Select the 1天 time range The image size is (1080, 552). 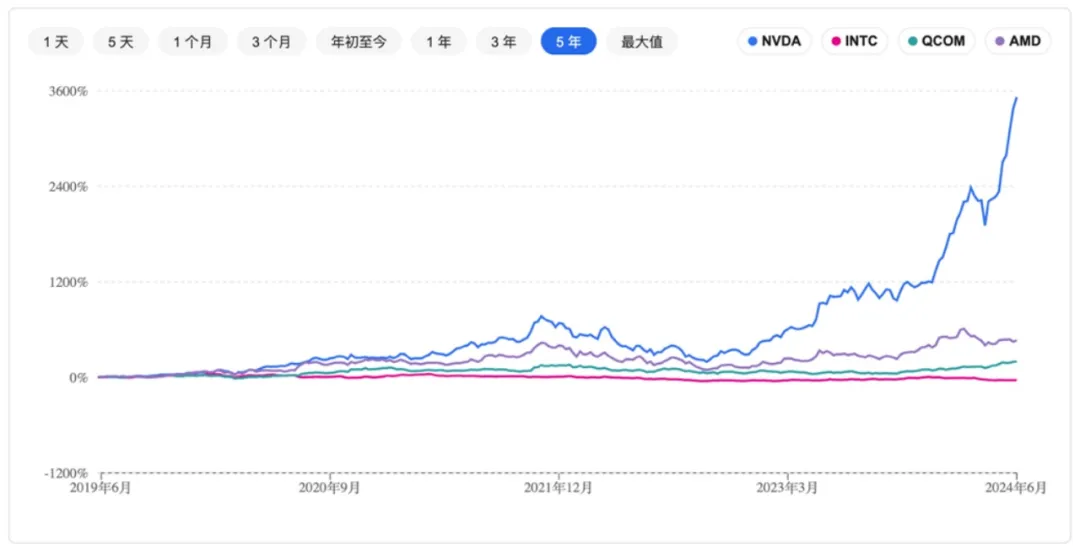(56, 42)
